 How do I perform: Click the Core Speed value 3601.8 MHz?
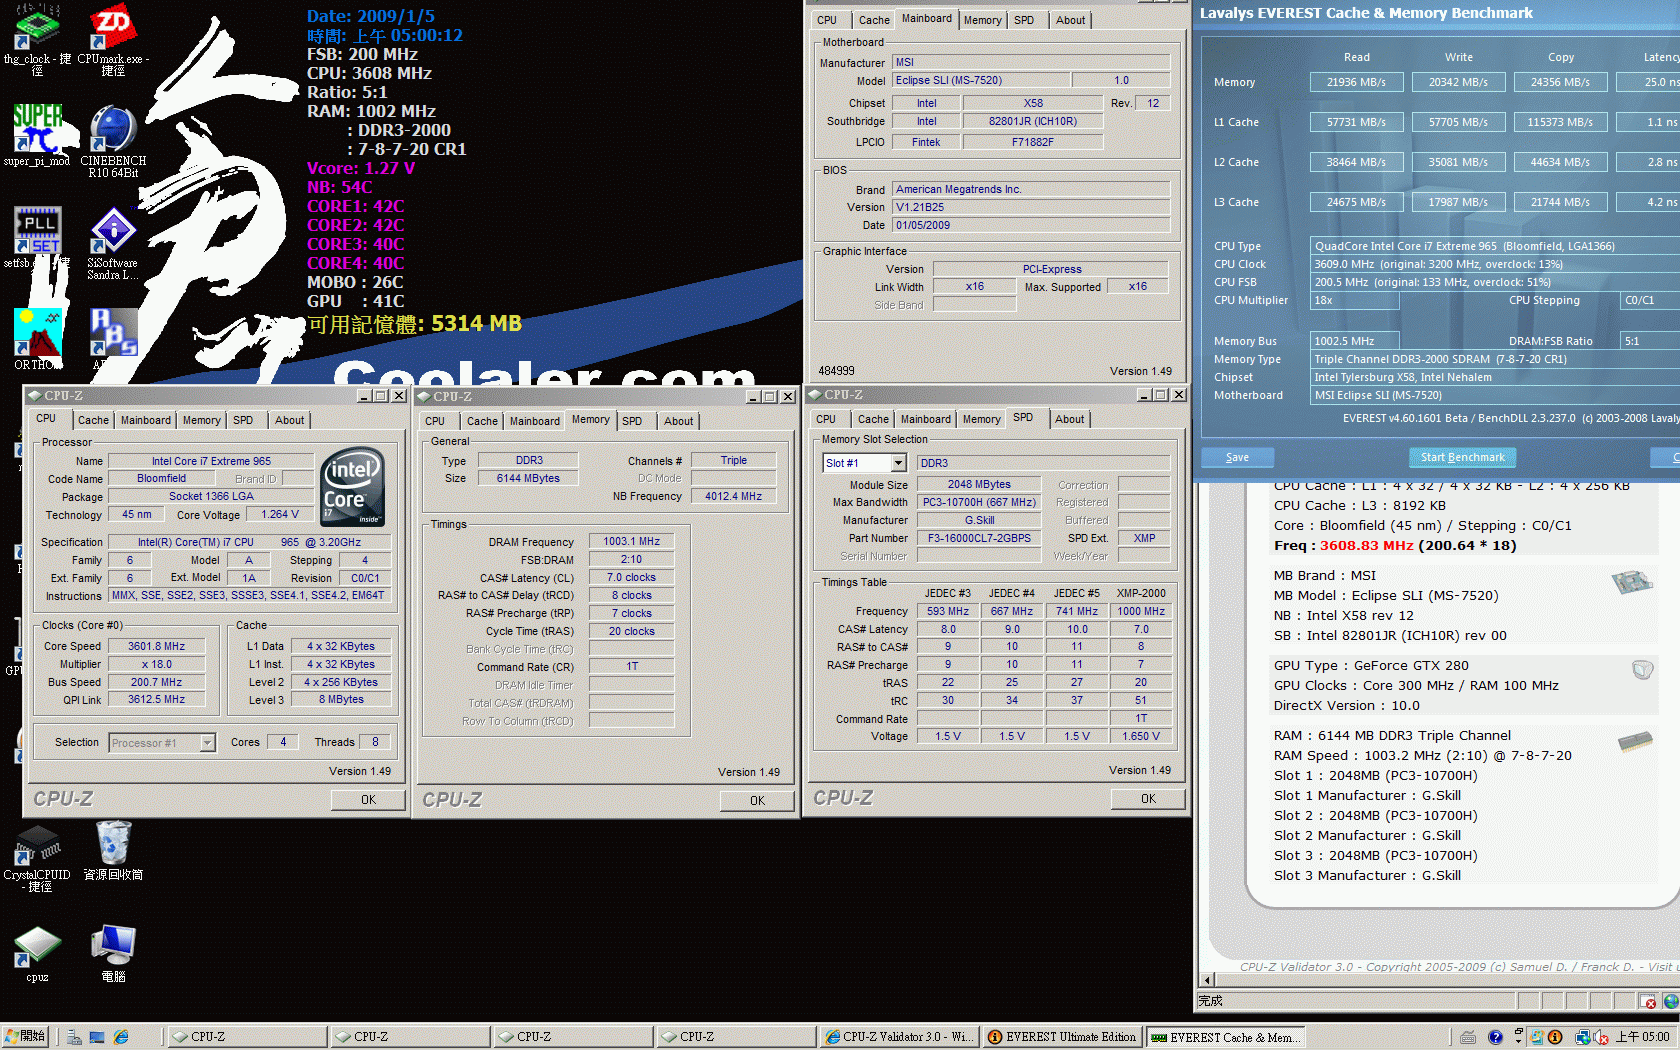point(156,646)
